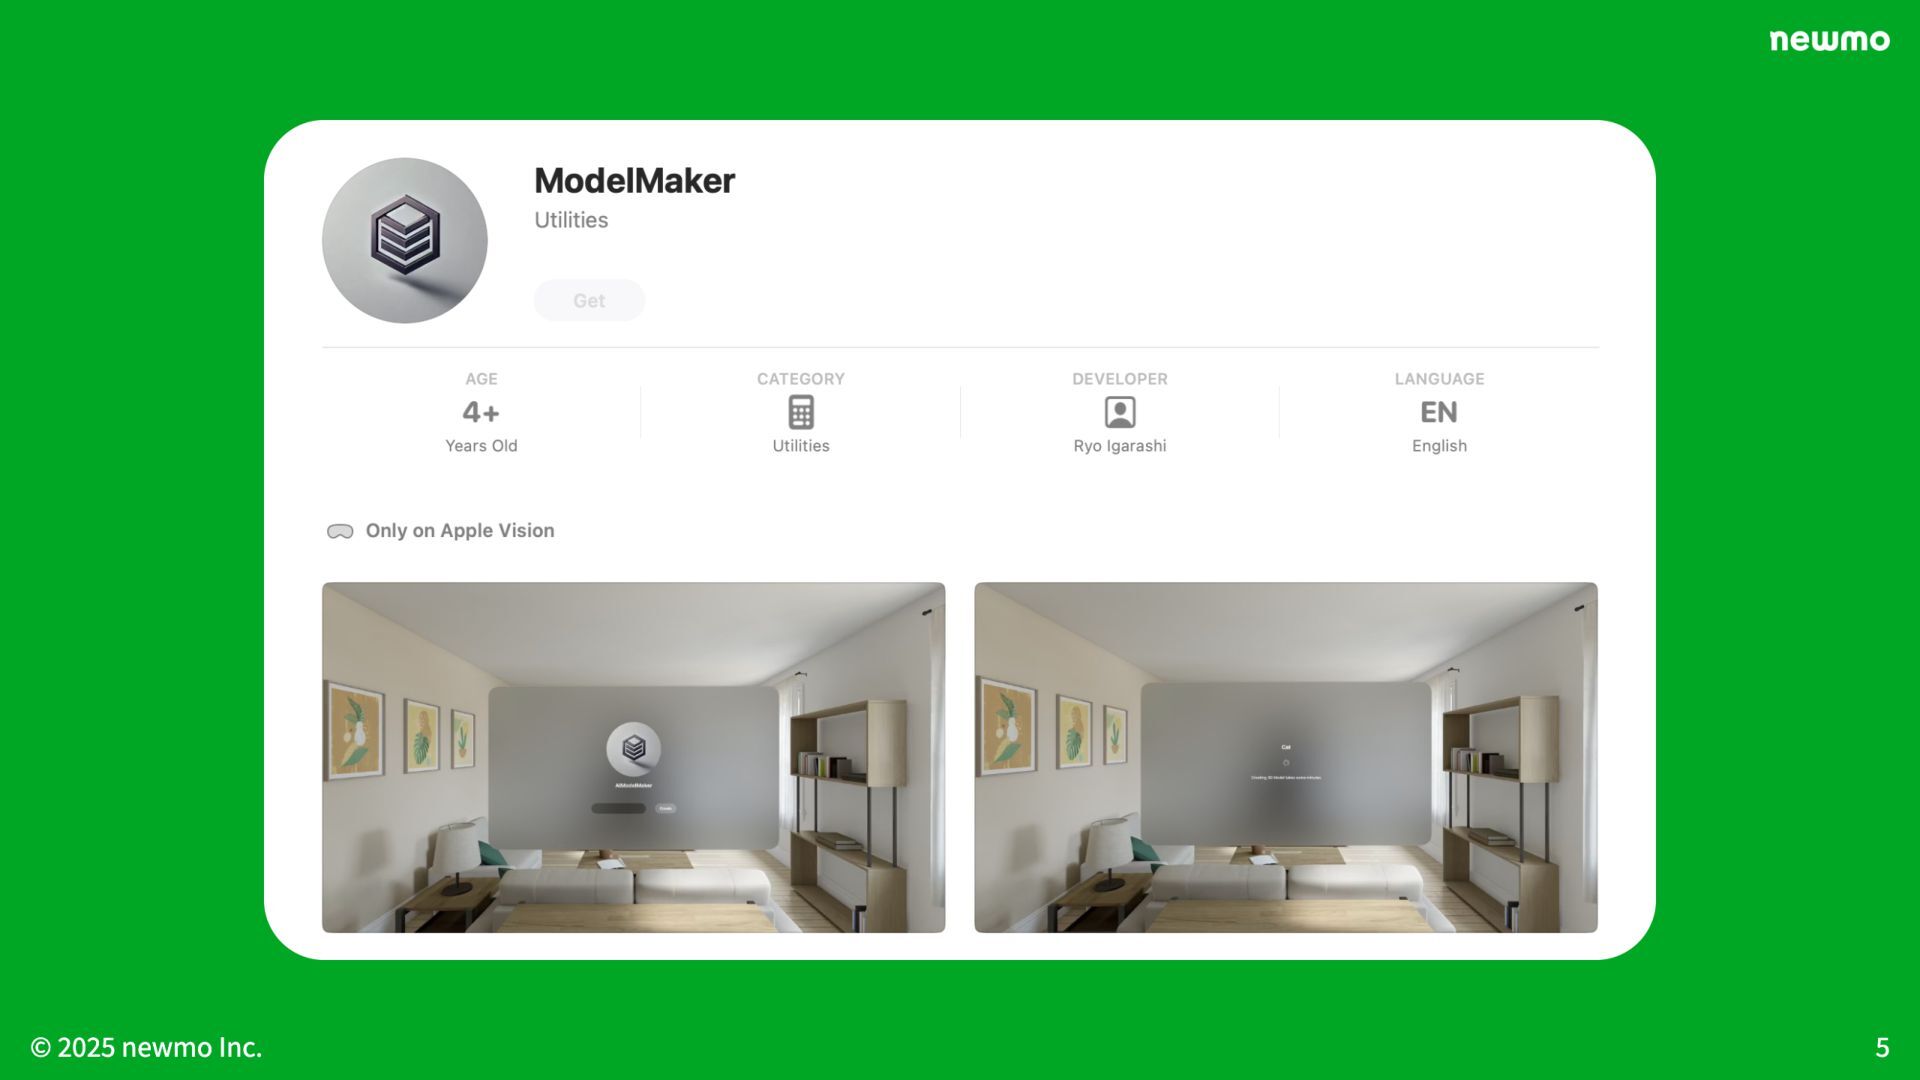Click the Only on Apple Vision label
The image size is (1920, 1080).
[x=460, y=531]
